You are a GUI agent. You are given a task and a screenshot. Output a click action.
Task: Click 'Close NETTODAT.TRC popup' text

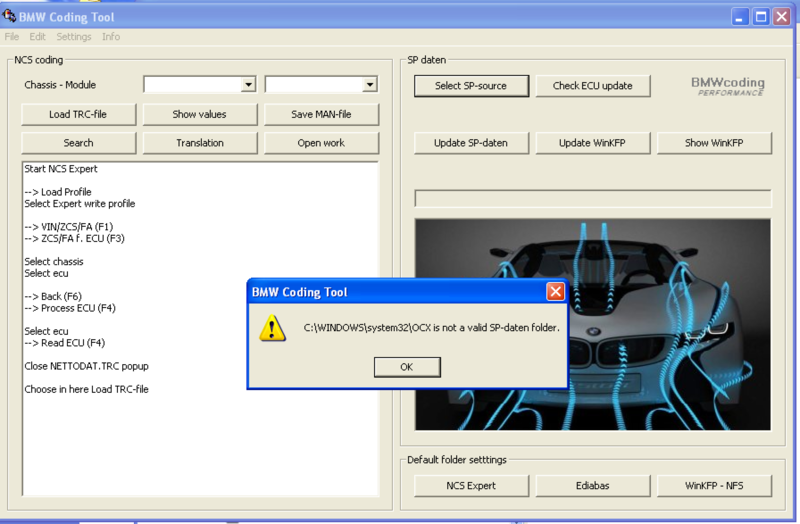click(86, 366)
